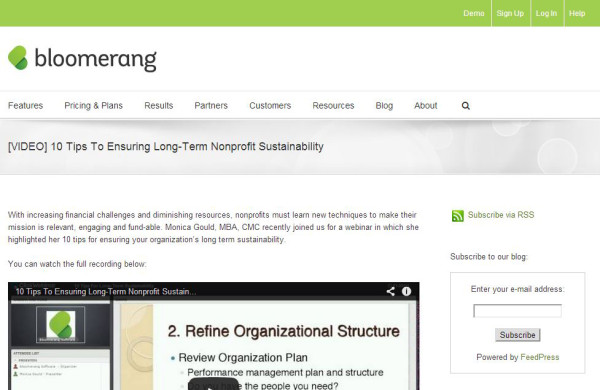
Task: Click the Bloomerang thumbnail inside video
Action: click(60, 325)
